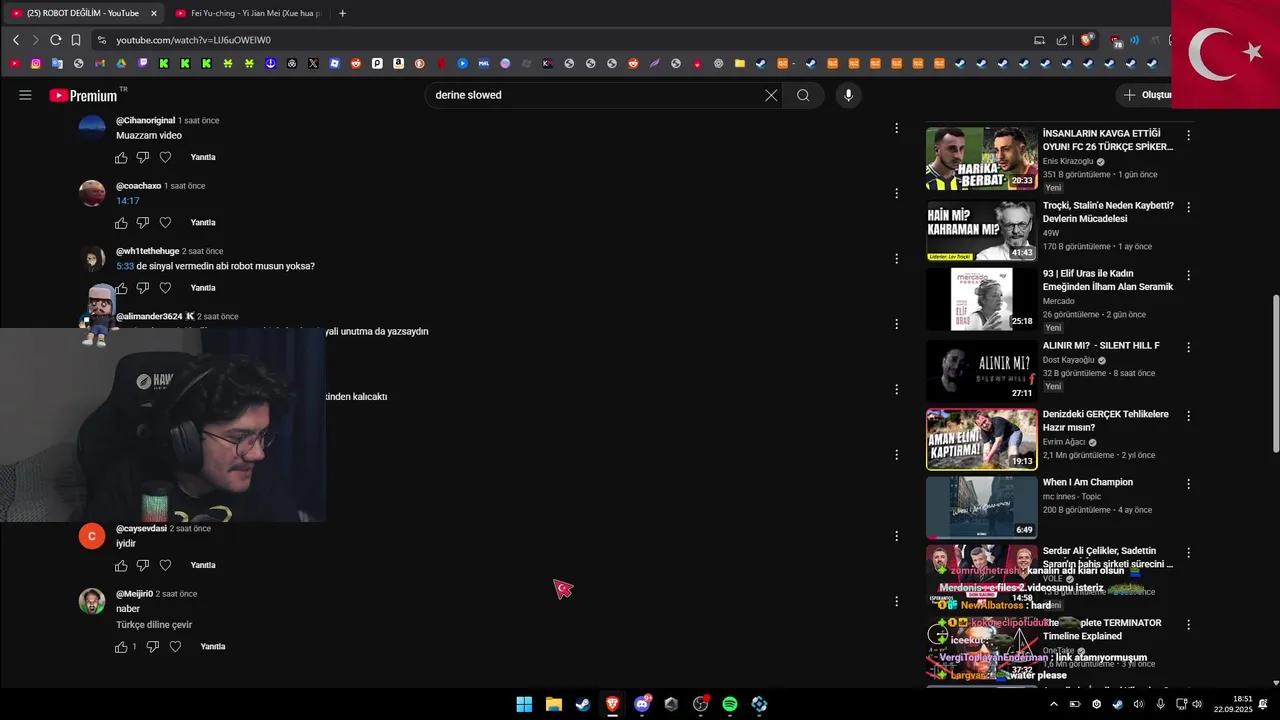This screenshot has width=1280, height=720.
Task: Clear the search query with the X
Action: (771, 95)
